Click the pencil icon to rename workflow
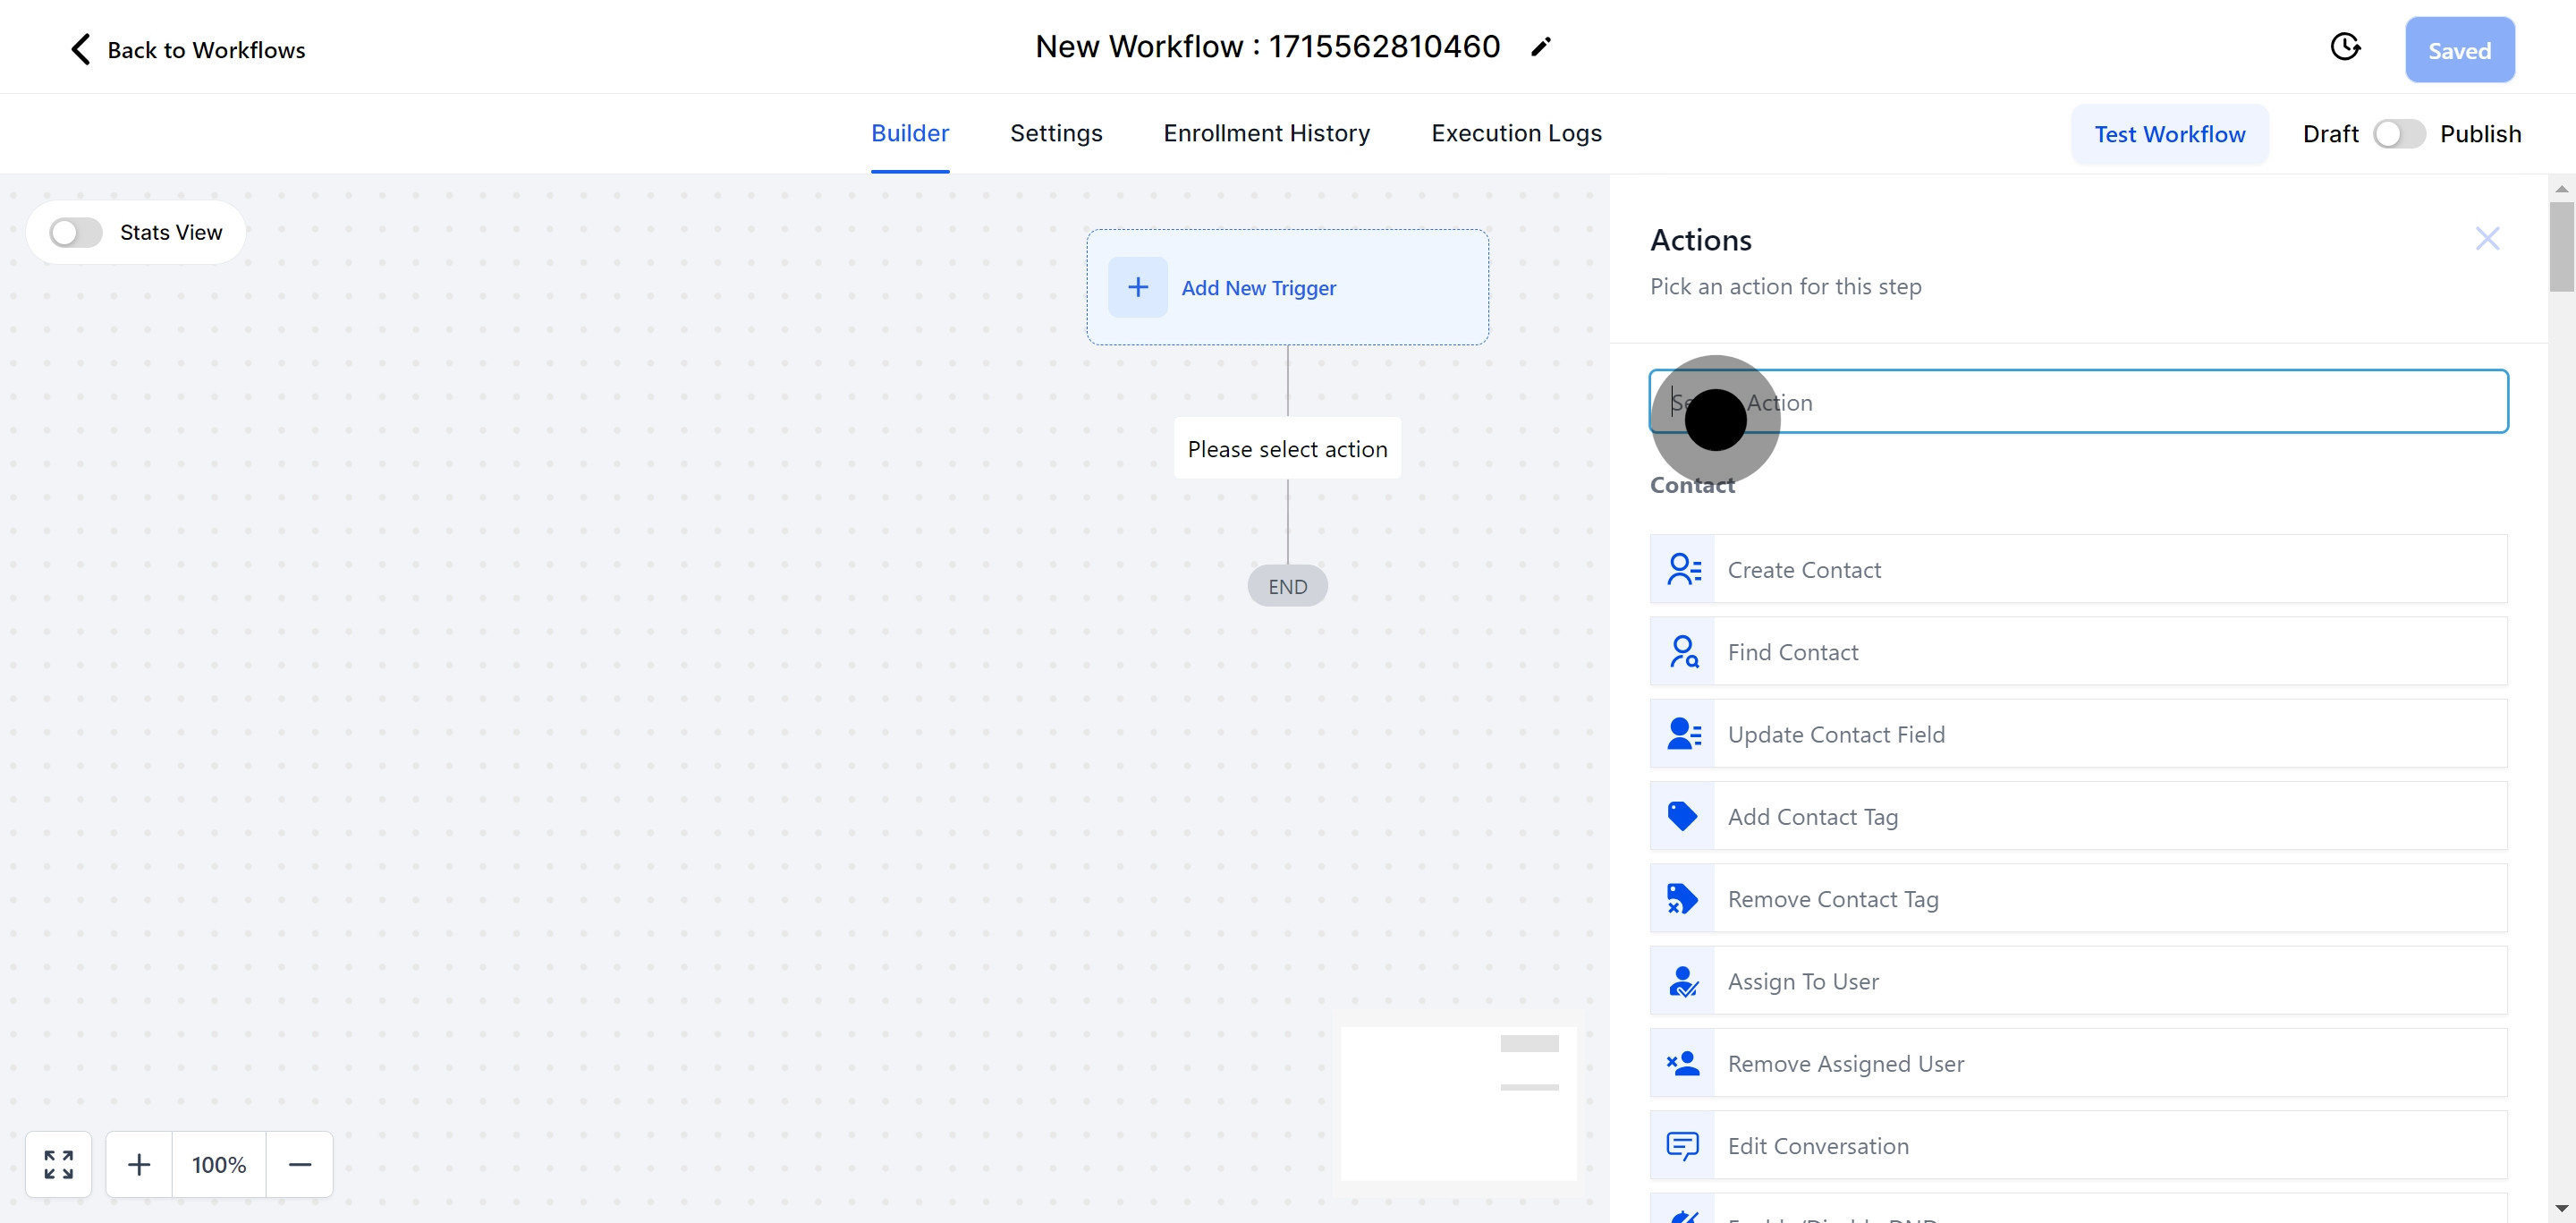 [x=1541, y=47]
